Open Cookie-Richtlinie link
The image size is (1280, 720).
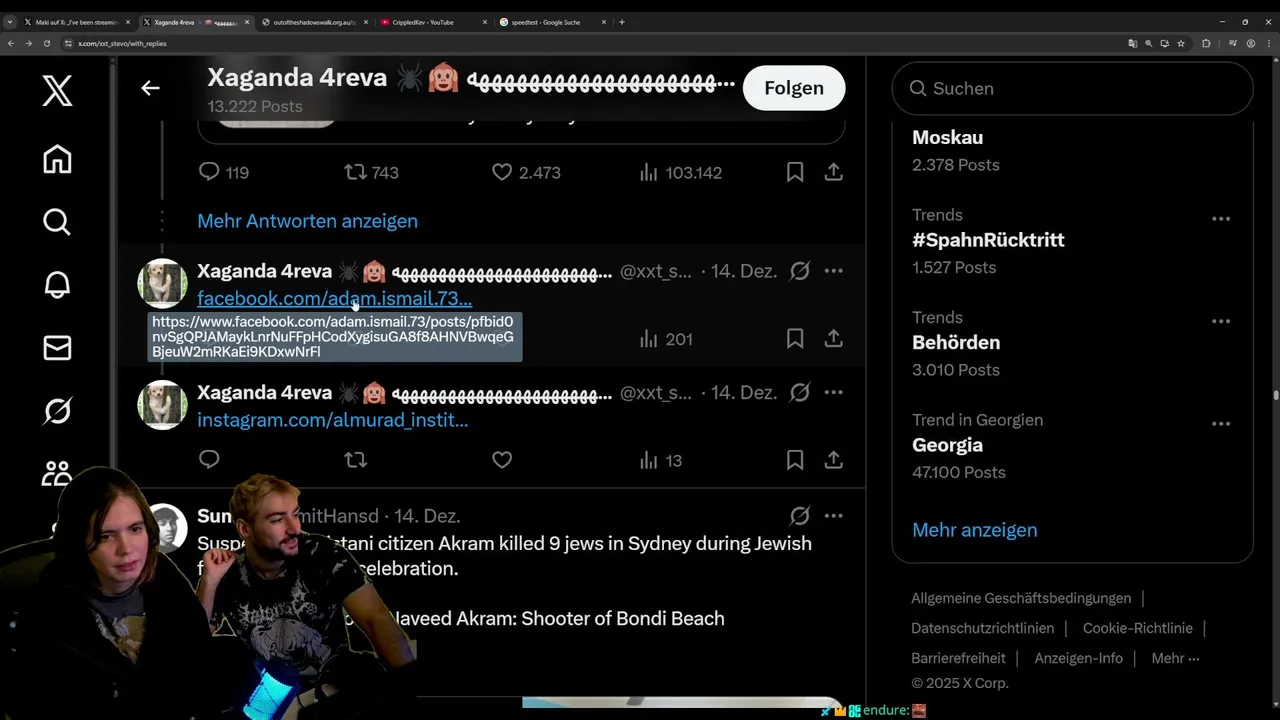(x=1137, y=628)
